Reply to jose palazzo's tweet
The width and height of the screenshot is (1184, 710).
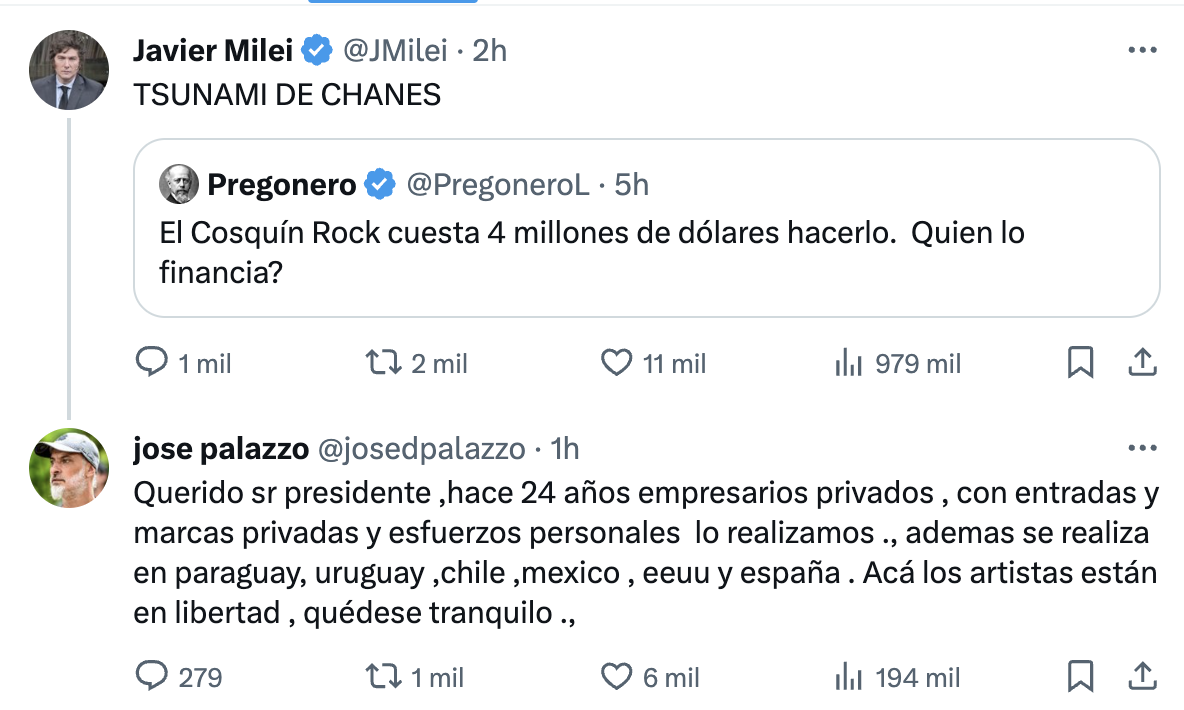[x=151, y=677]
